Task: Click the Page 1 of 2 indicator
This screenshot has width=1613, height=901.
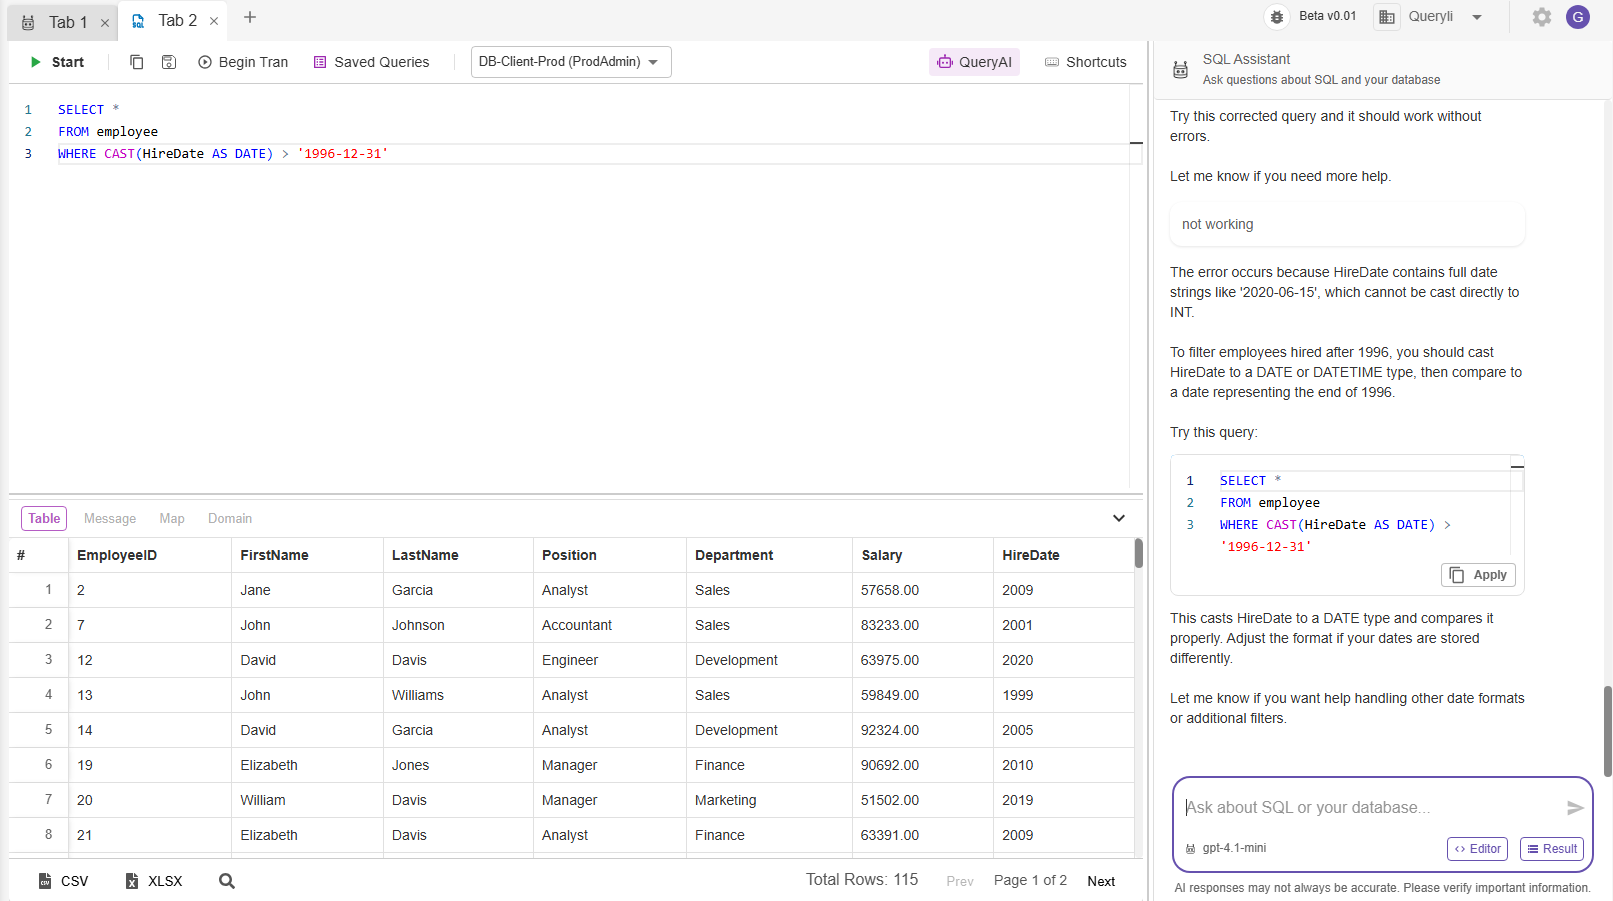Action: 1030,881
